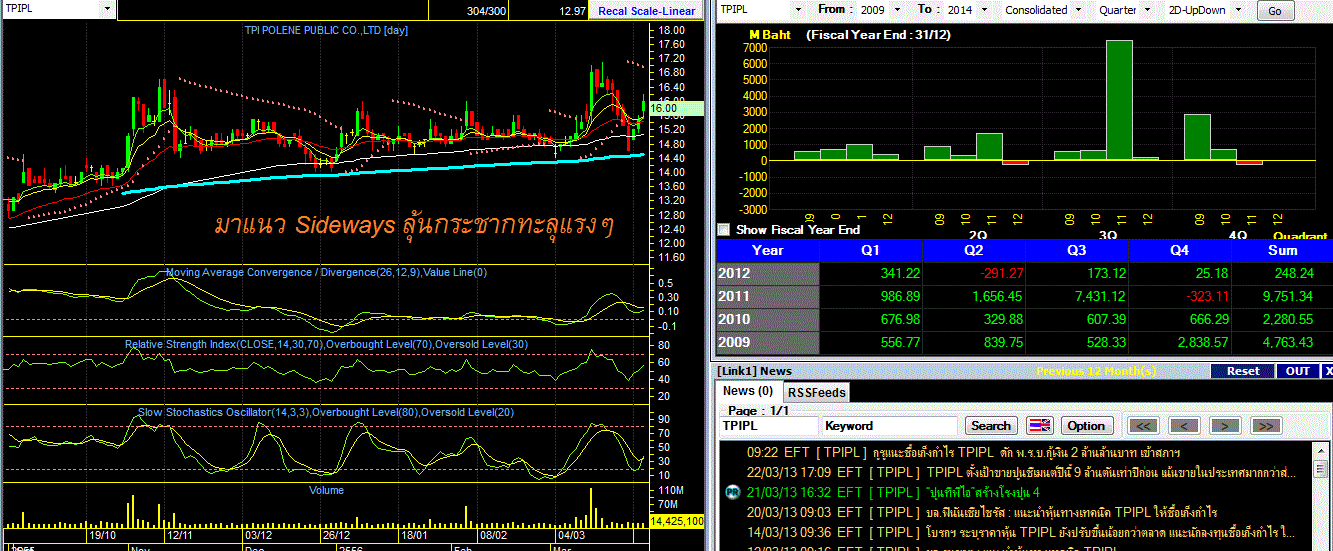Click the Year column header
Viewport: 1333px width, 551px height.
768,250
